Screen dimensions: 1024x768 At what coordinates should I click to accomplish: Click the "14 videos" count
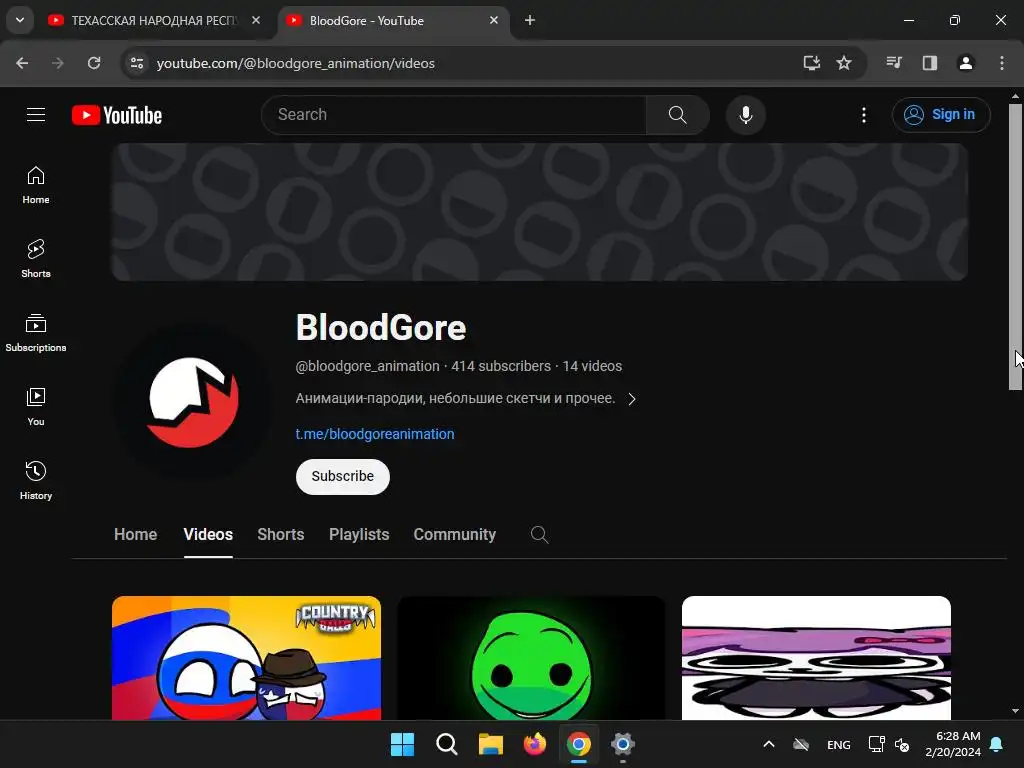(592, 366)
